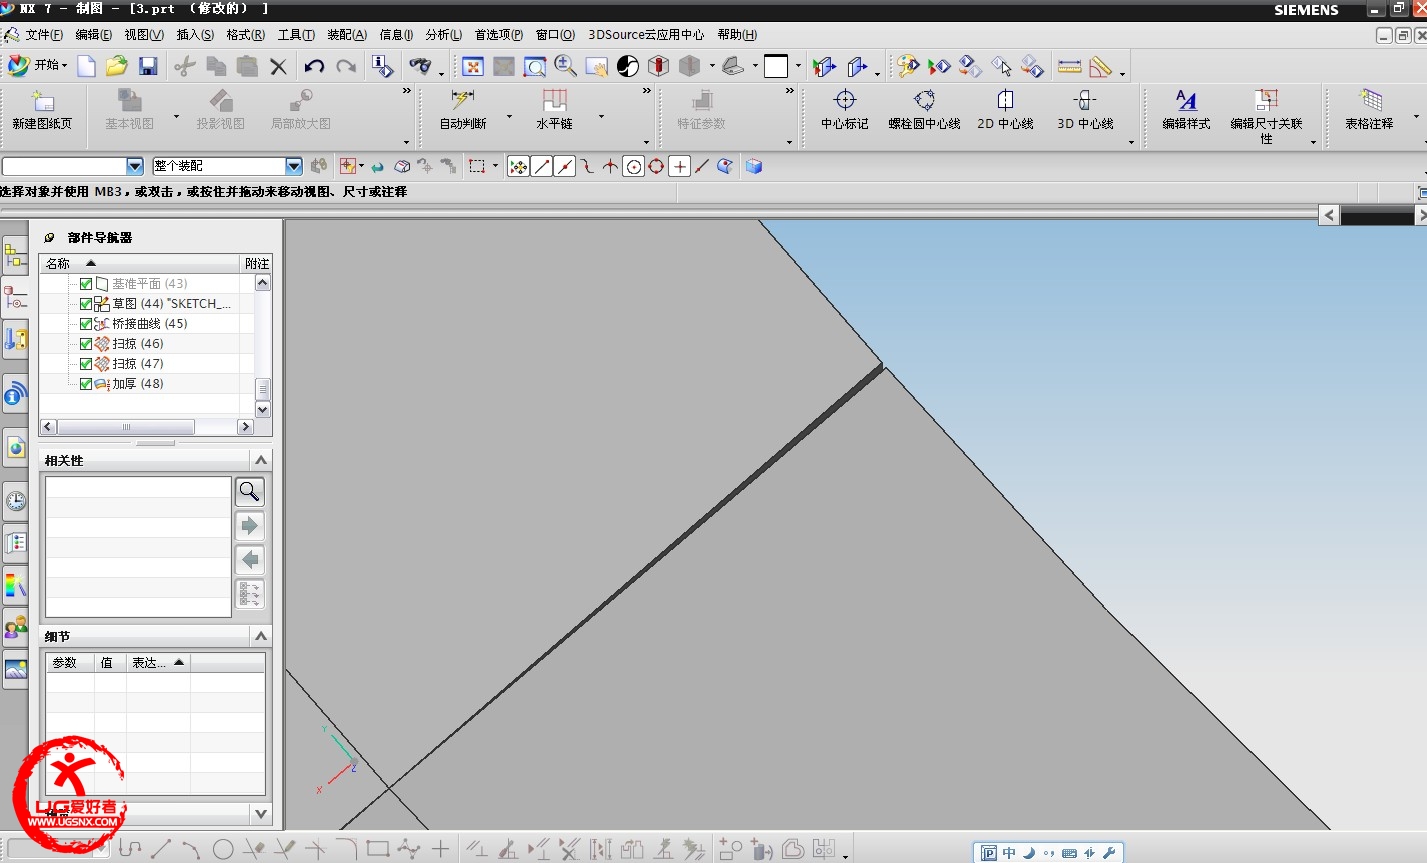Viewport: 1427px width, 863px height.
Task: Toggle checkbox for 桥接曲线 (45)
Action: [86, 324]
